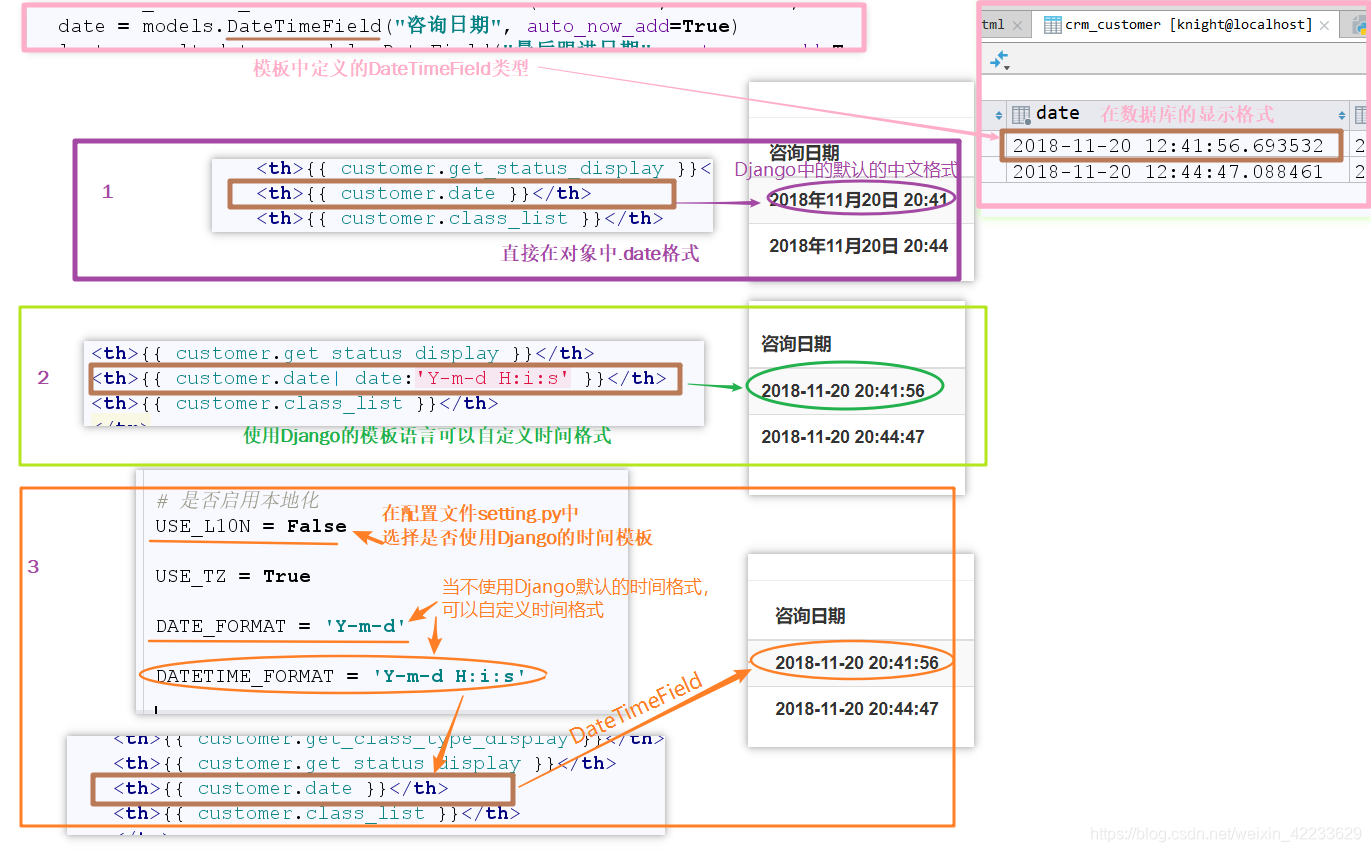Viewport: 1371px width, 852px height.
Task: Click the '# 是否启用本地化' comment line
Action: coord(238,501)
